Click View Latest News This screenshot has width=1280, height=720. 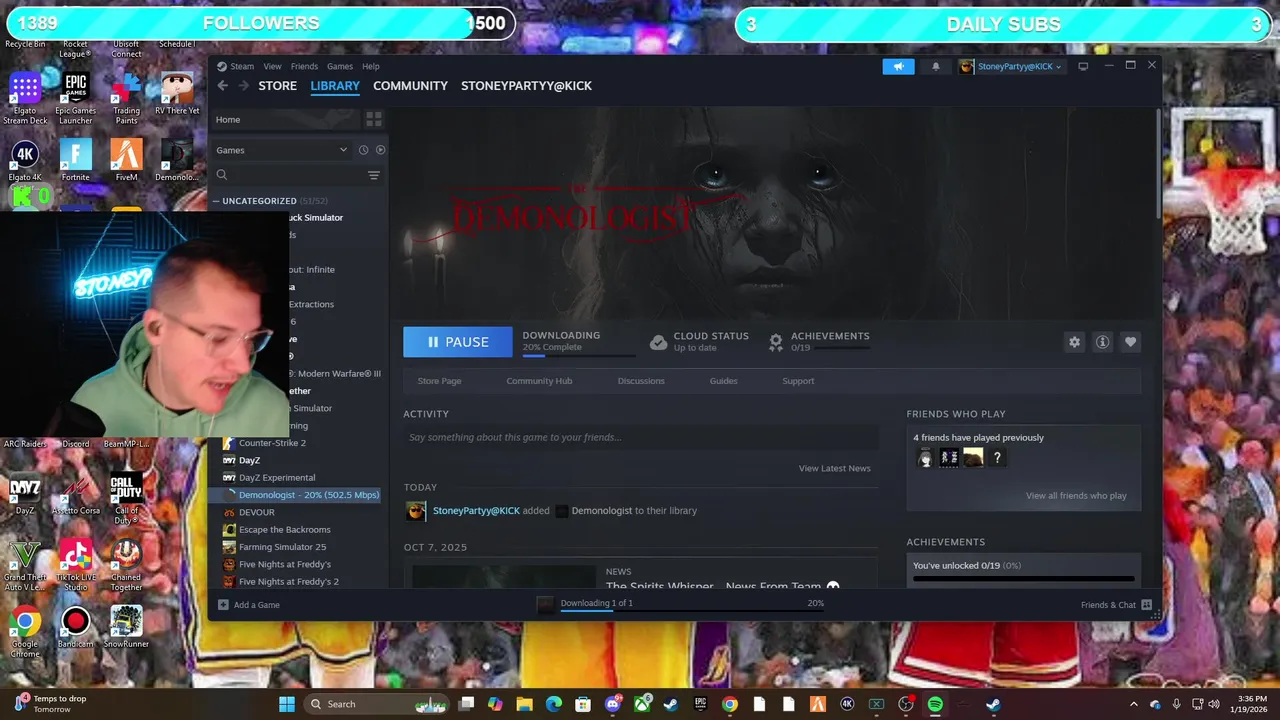pos(834,468)
